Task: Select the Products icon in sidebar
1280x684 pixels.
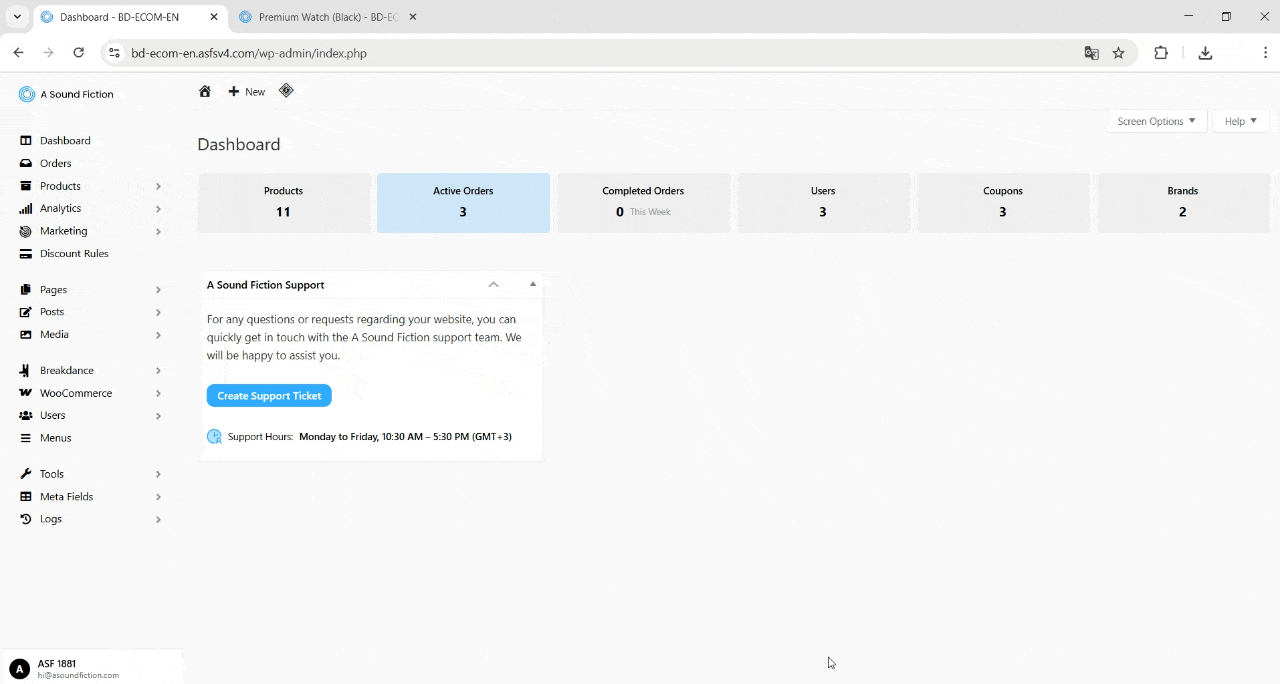Action: (x=26, y=185)
